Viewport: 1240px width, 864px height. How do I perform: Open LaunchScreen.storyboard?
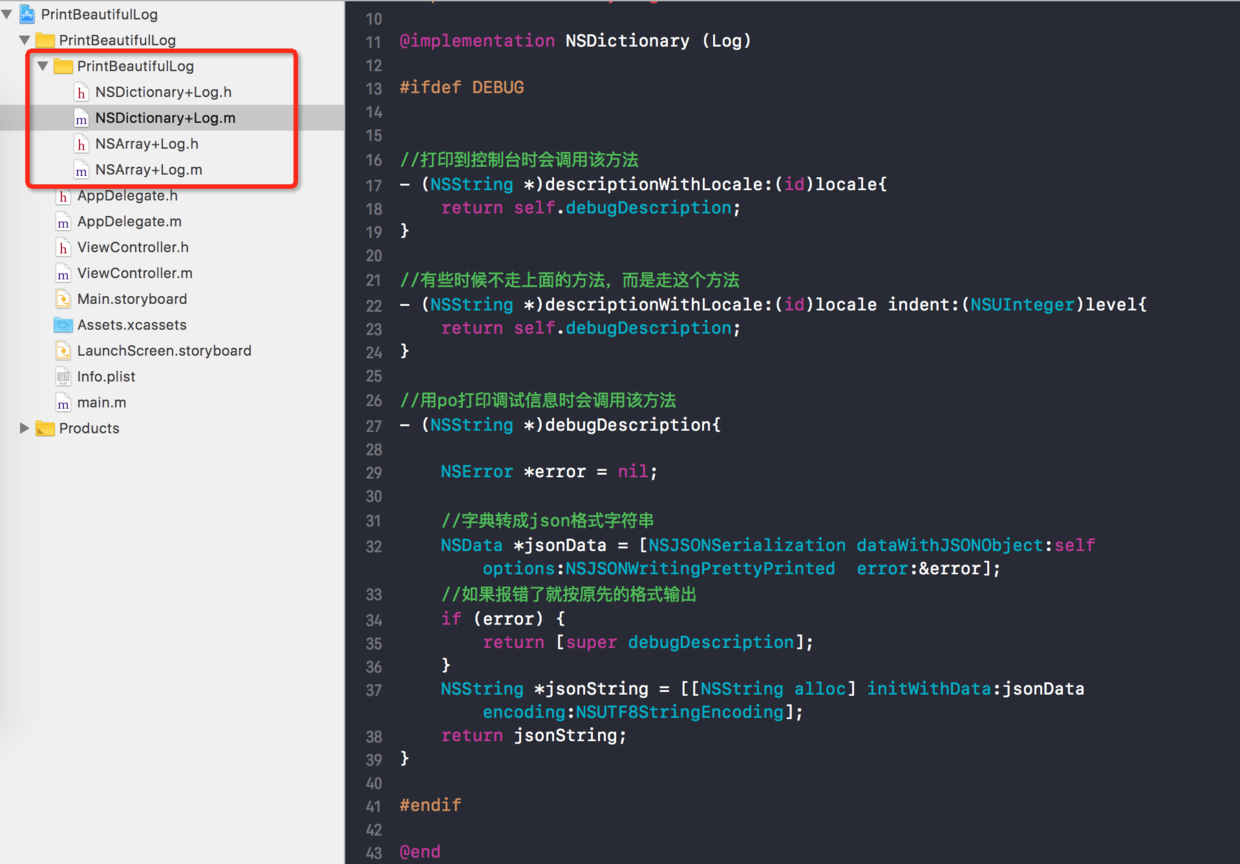164,351
